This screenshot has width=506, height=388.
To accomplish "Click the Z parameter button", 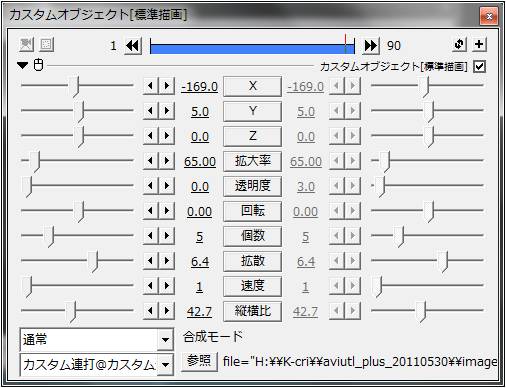I will coord(252,136).
